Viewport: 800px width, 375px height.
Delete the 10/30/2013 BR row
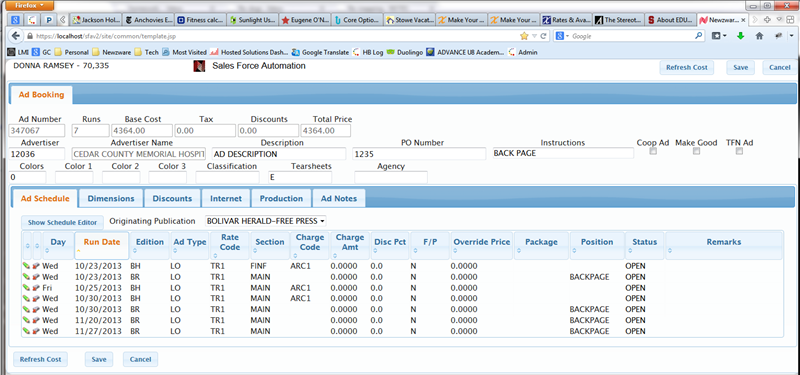(x=36, y=309)
